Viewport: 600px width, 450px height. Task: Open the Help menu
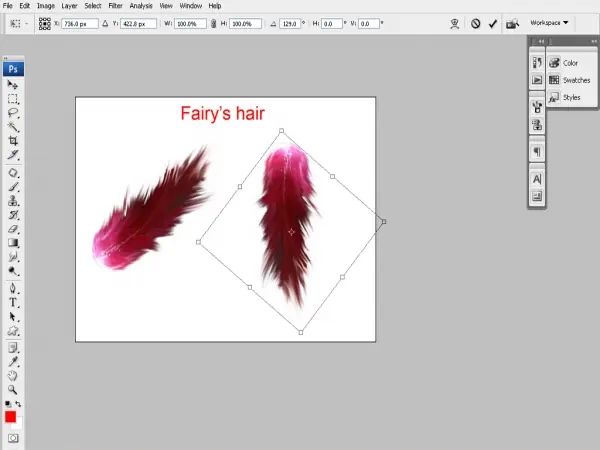click(x=215, y=6)
